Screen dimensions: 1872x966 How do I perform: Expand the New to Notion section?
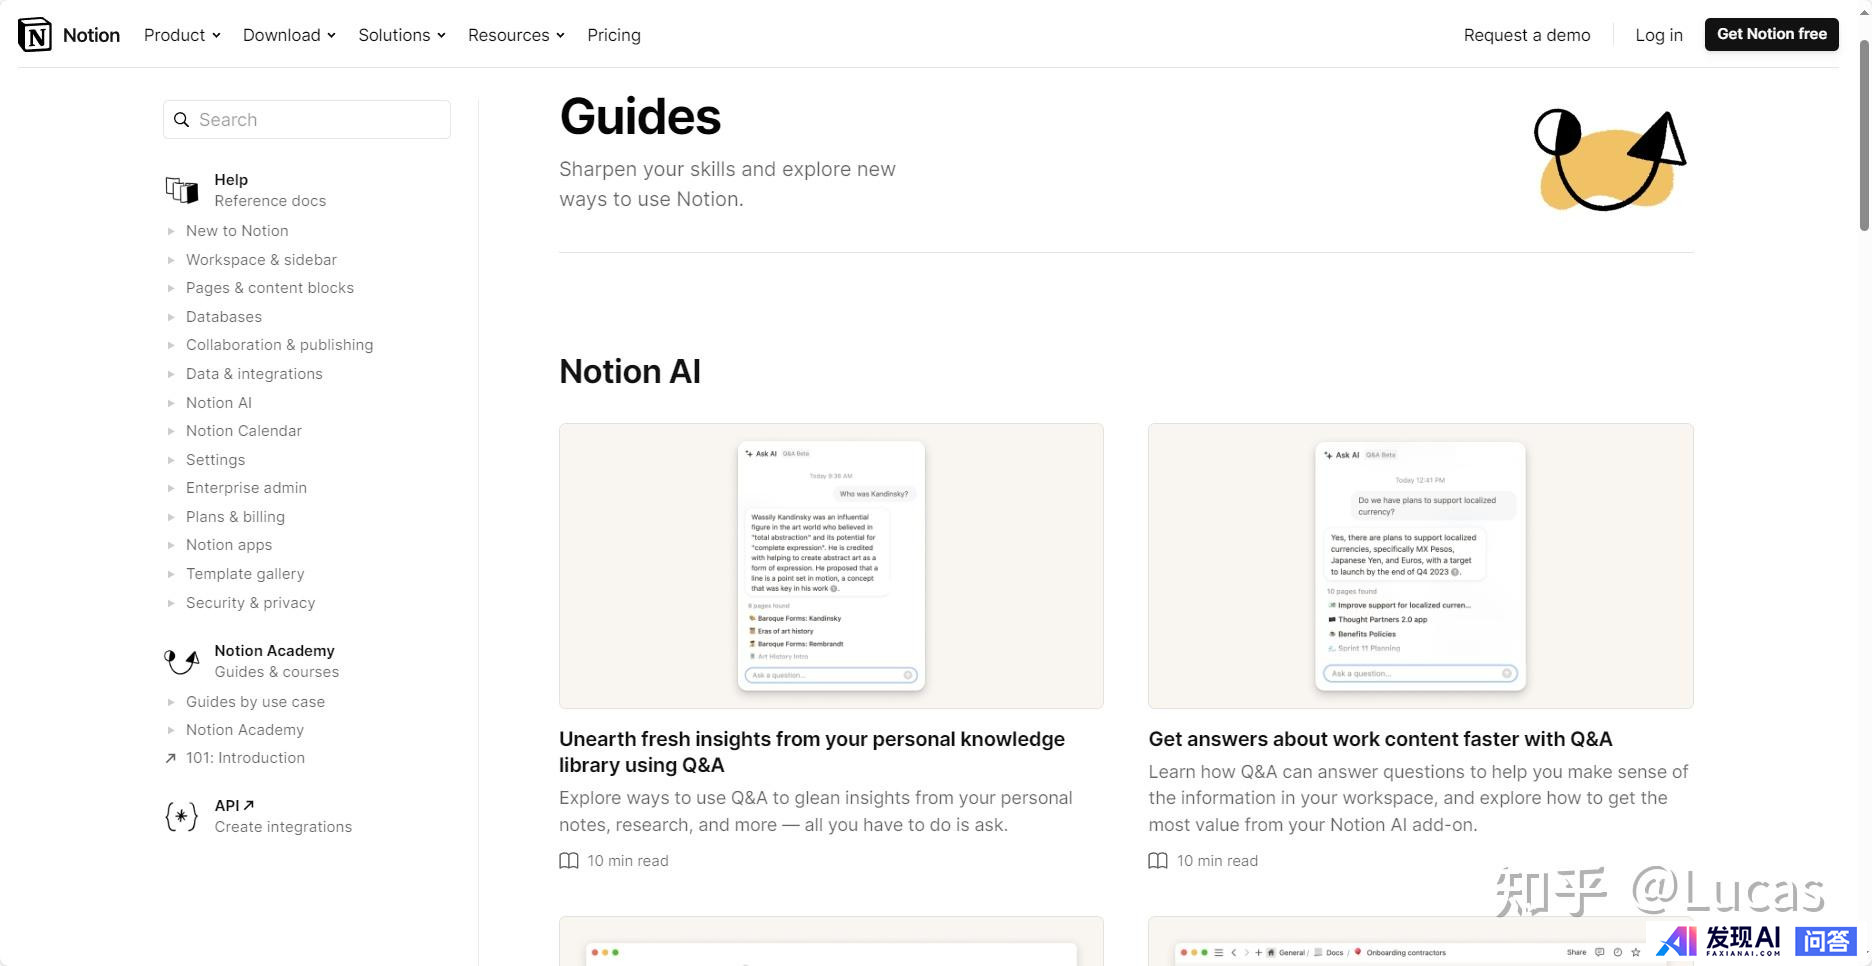pos(171,231)
